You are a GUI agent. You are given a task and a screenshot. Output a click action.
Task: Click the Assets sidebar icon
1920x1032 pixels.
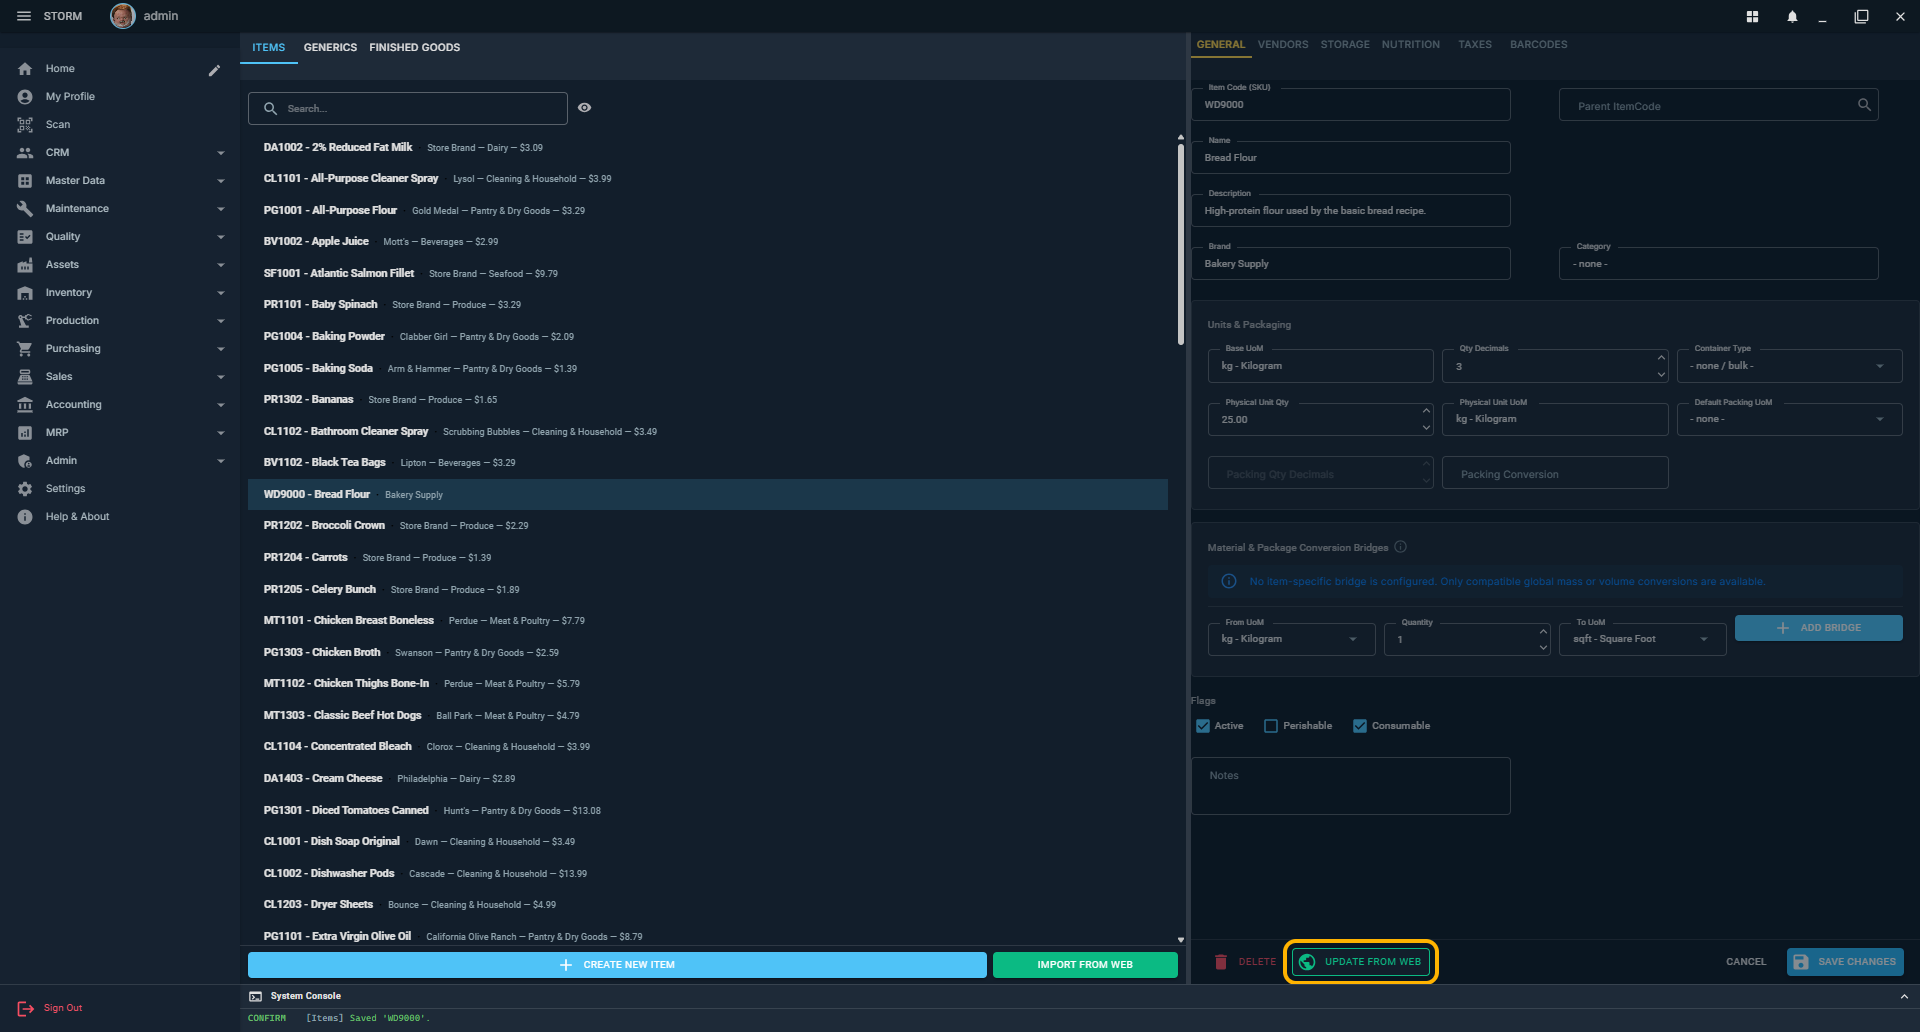[x=25, y=265]
